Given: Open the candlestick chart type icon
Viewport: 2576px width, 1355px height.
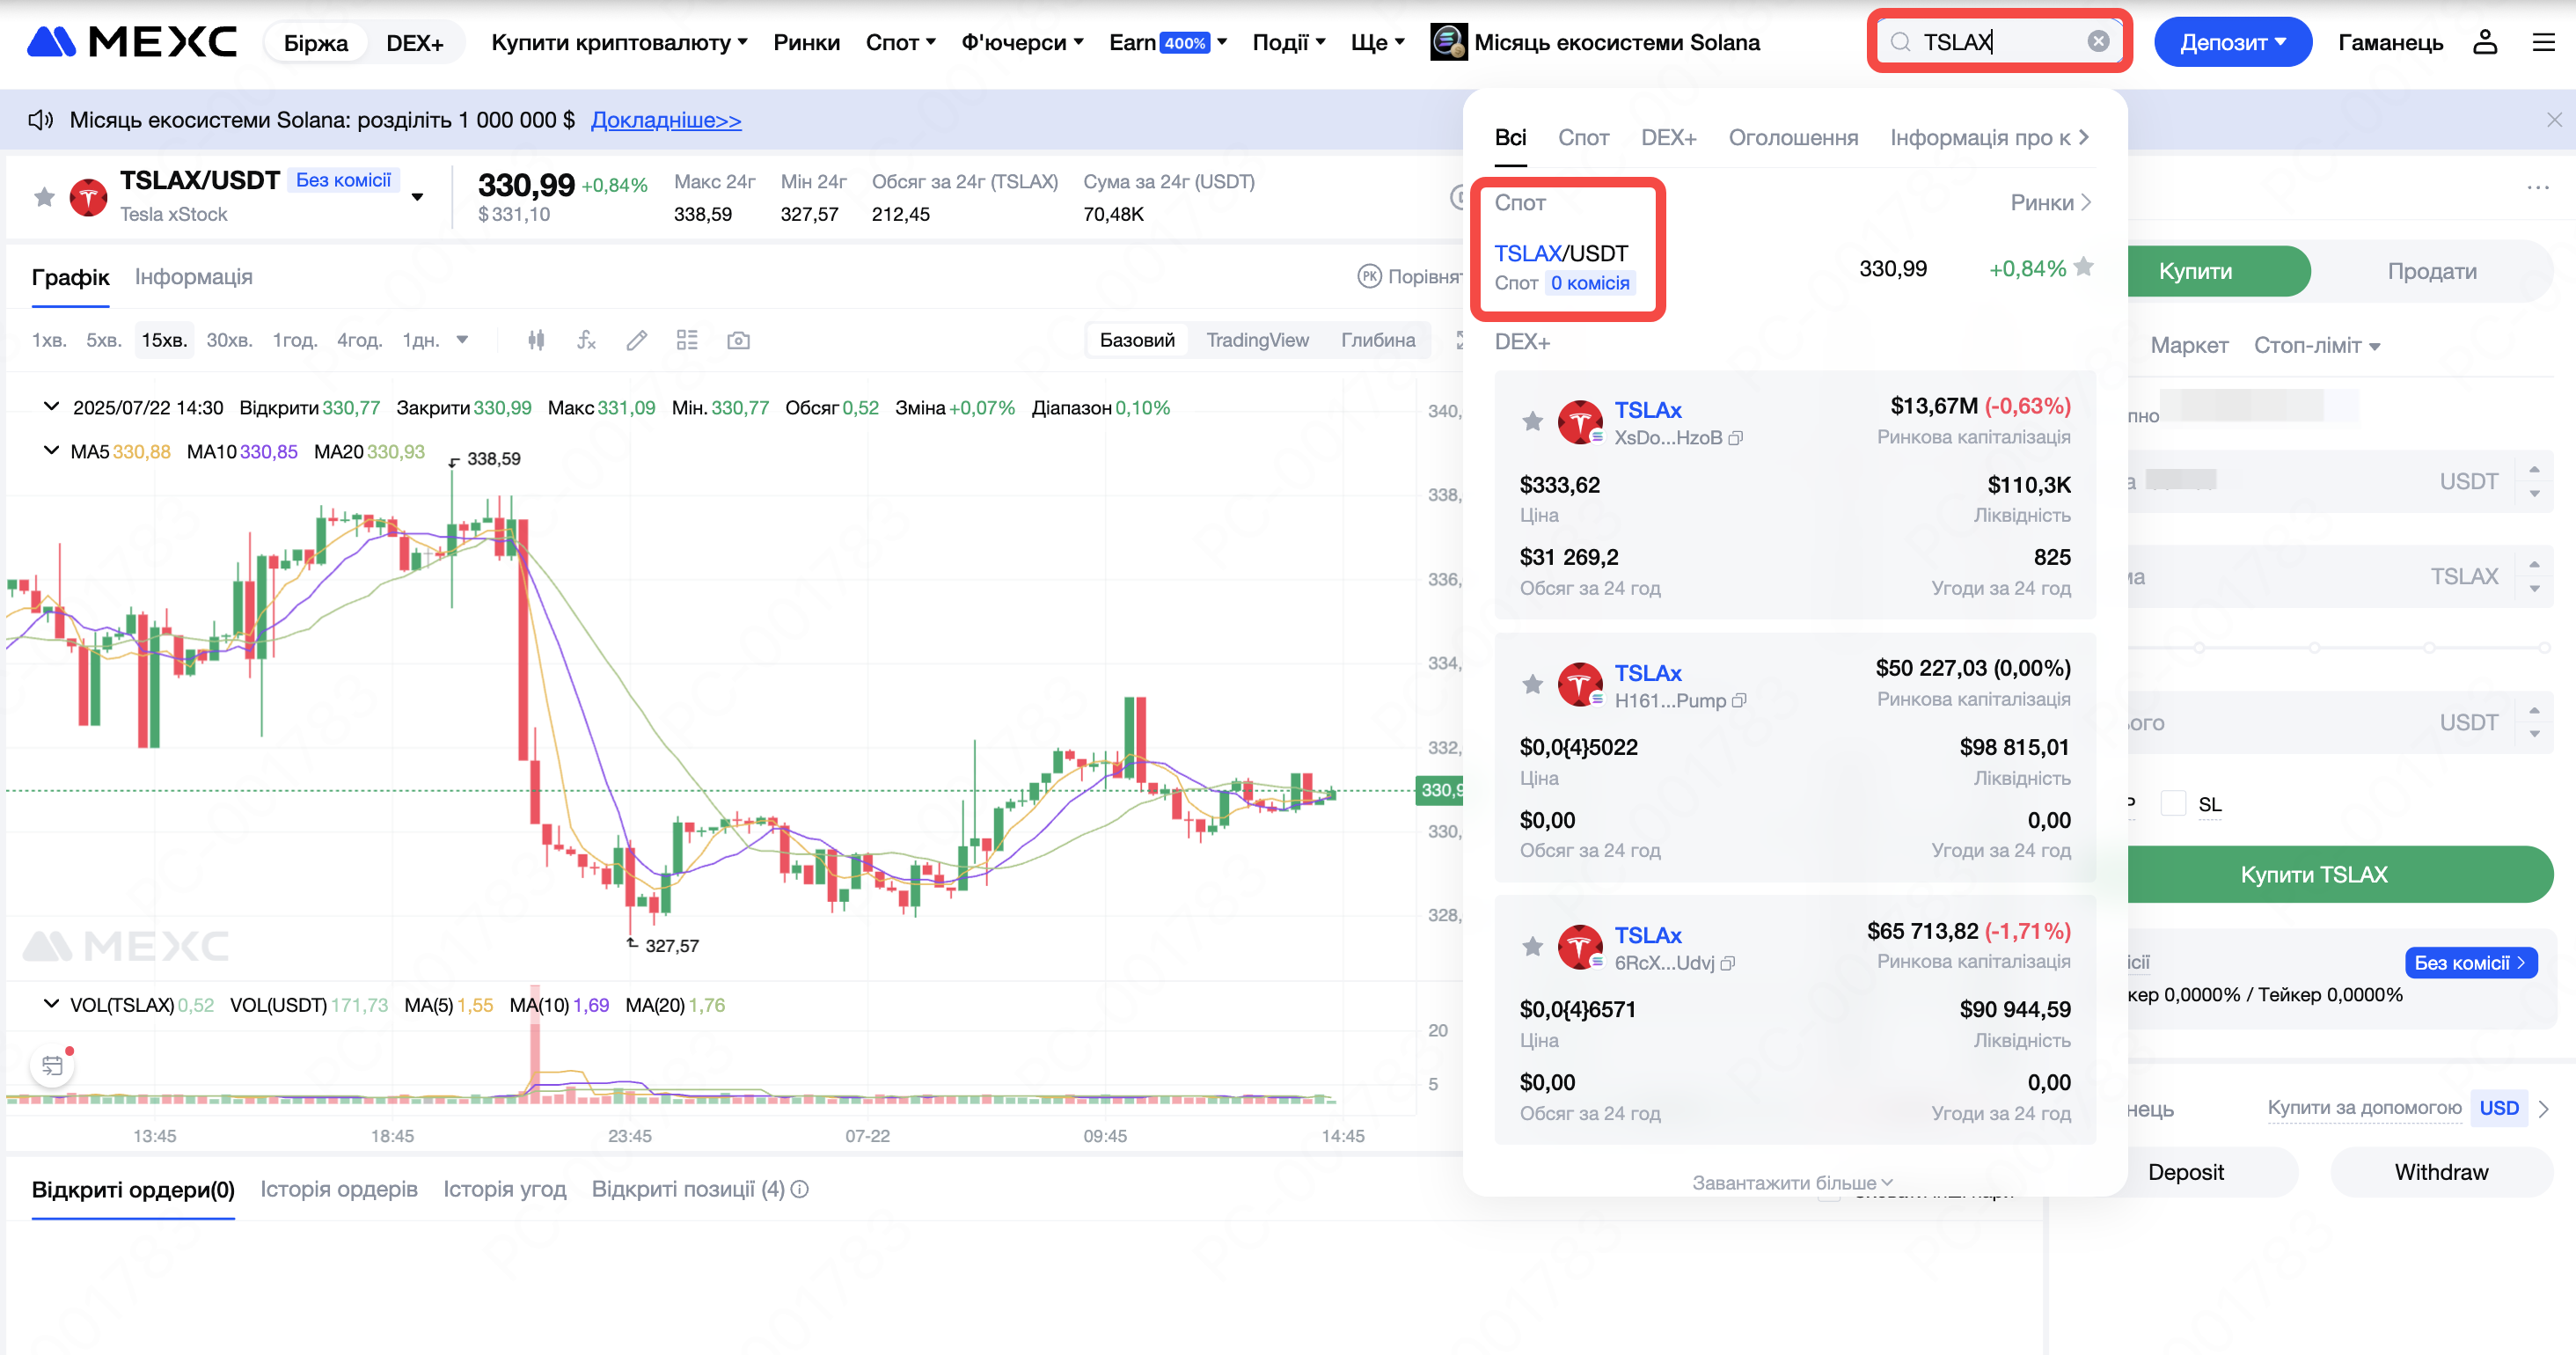Looking at the screenshot, I should click(536, 340).
